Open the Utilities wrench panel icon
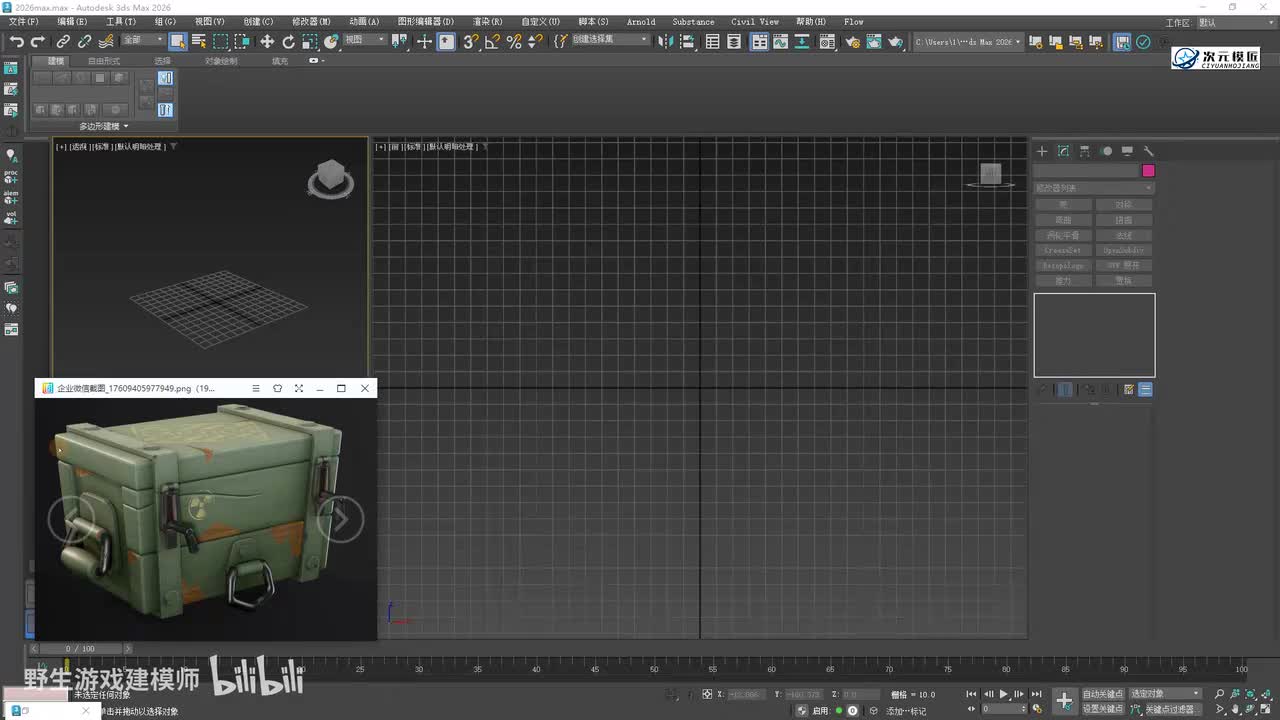This screenshot has height=720, width=1280. 1148,151
